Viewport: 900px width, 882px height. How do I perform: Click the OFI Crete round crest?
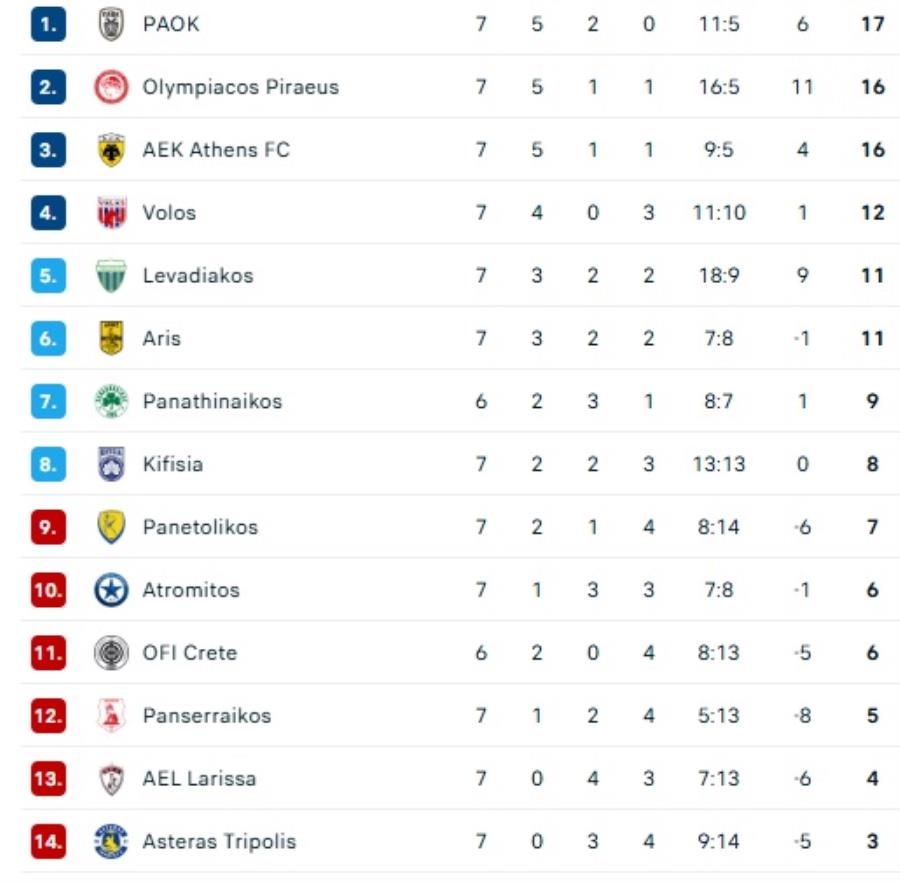[x=111, y=653]
